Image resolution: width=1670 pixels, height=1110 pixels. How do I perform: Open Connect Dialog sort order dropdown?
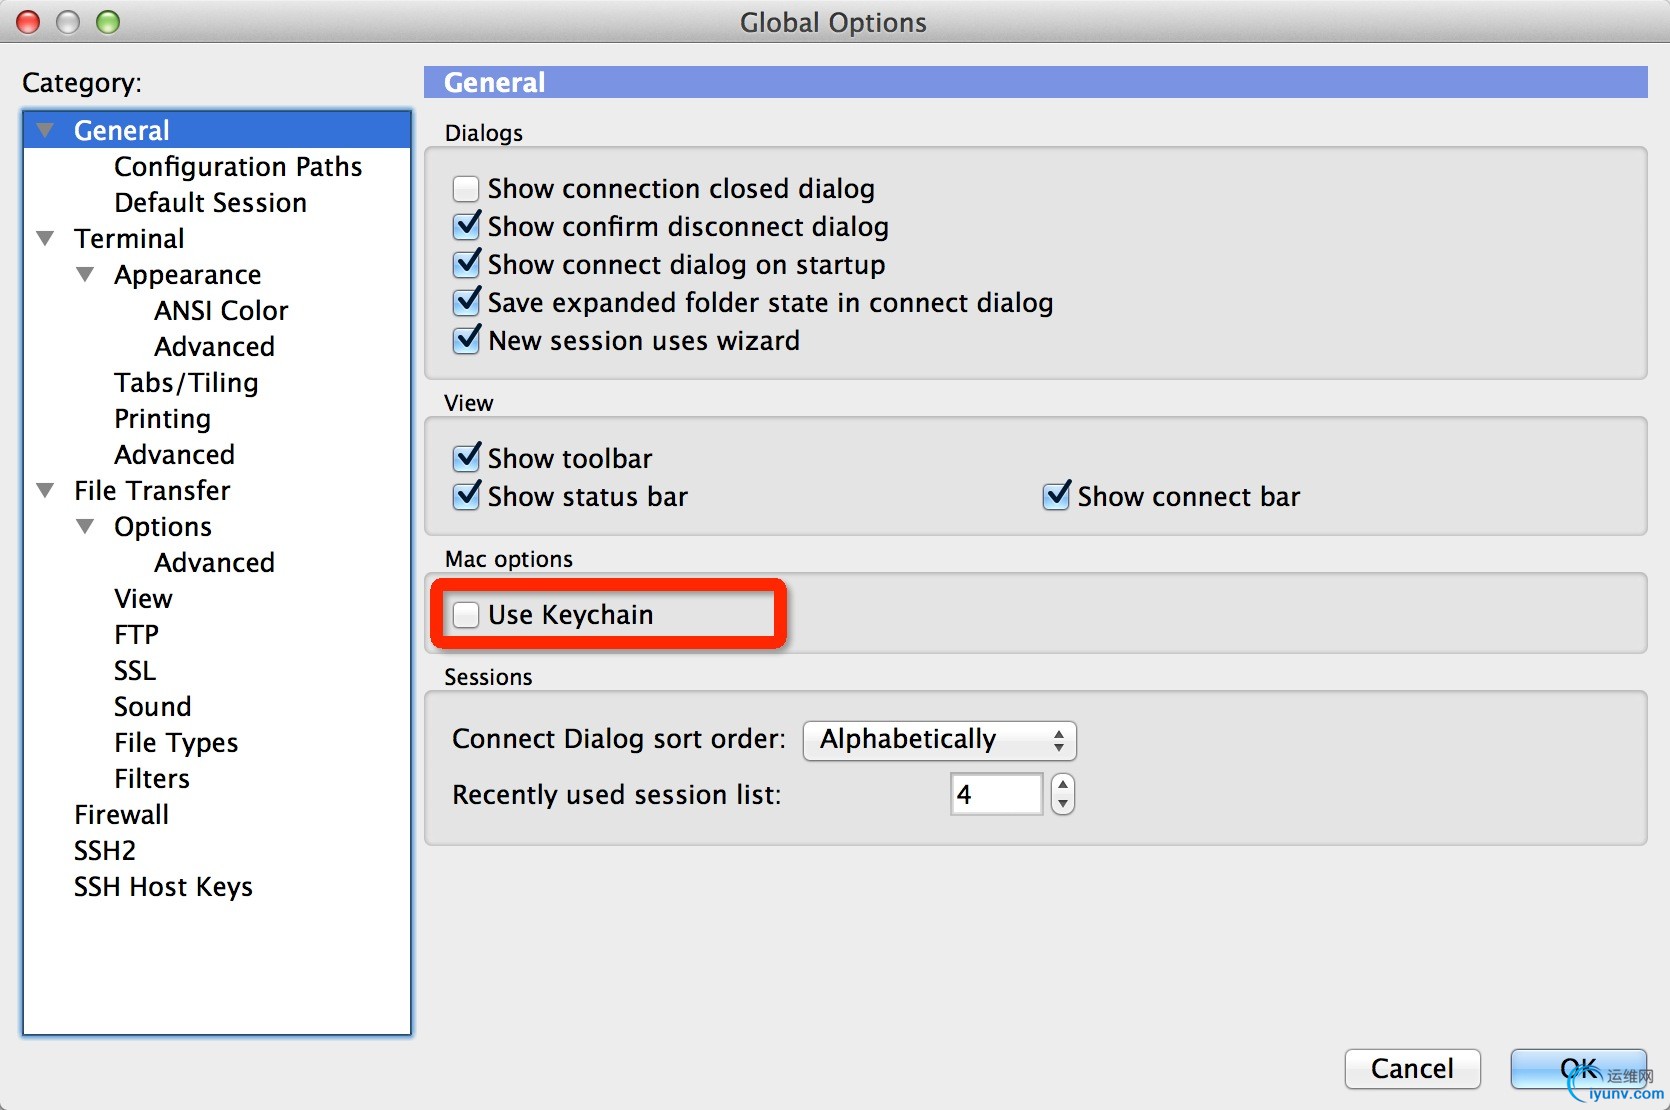(940, 740)
